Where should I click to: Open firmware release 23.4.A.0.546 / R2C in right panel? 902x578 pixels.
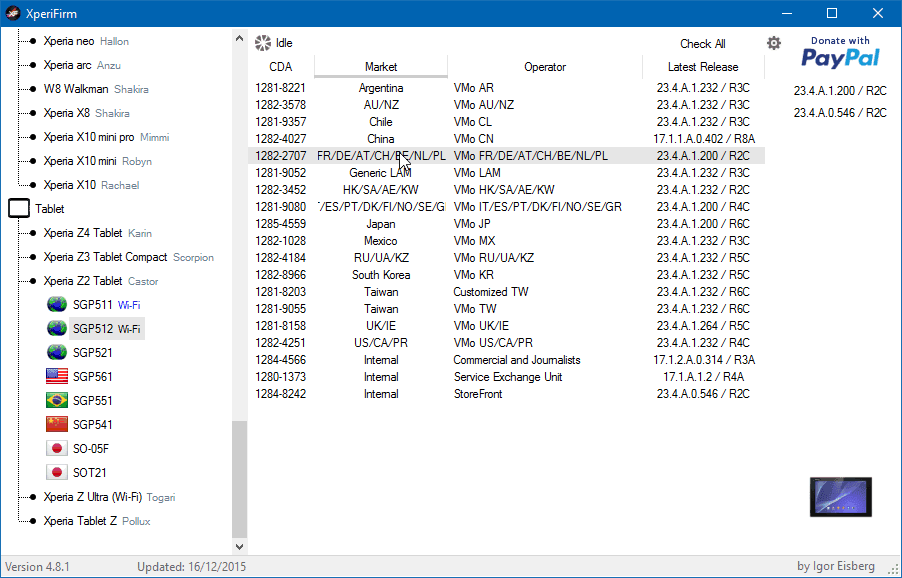click(840, 113)
